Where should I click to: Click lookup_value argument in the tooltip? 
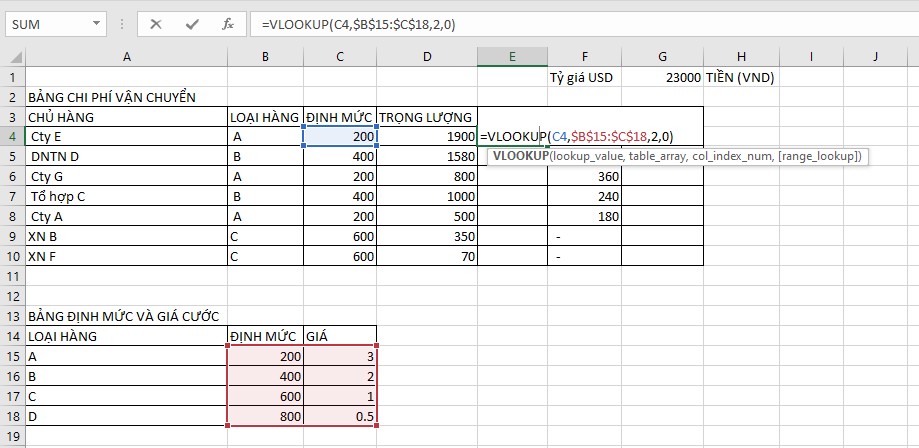(587, 157)
